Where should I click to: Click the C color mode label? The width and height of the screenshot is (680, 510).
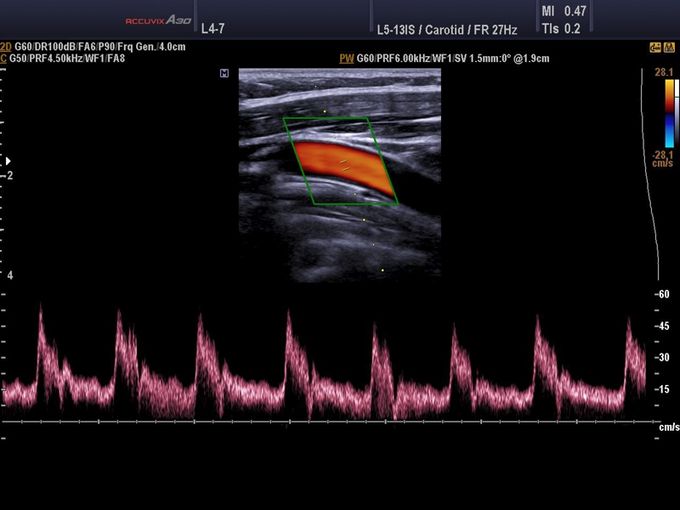5,58
